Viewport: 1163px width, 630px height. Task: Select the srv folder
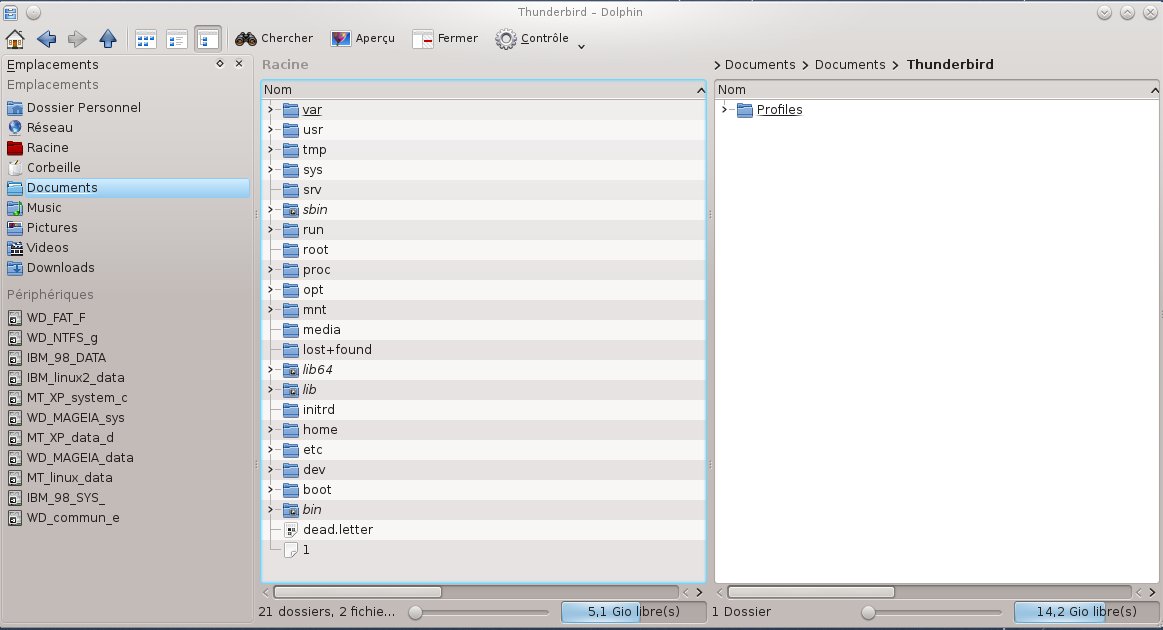[x=303, y=190]
